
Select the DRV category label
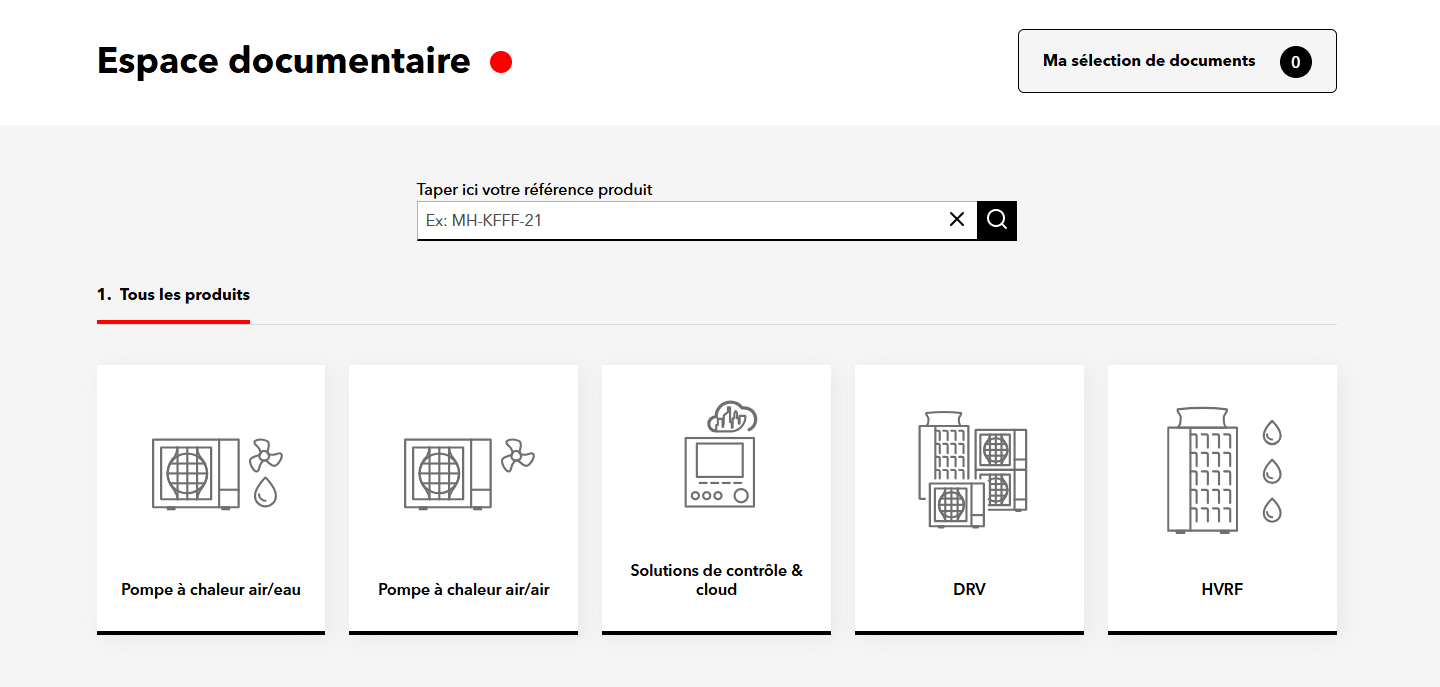[x=969, y=590]
